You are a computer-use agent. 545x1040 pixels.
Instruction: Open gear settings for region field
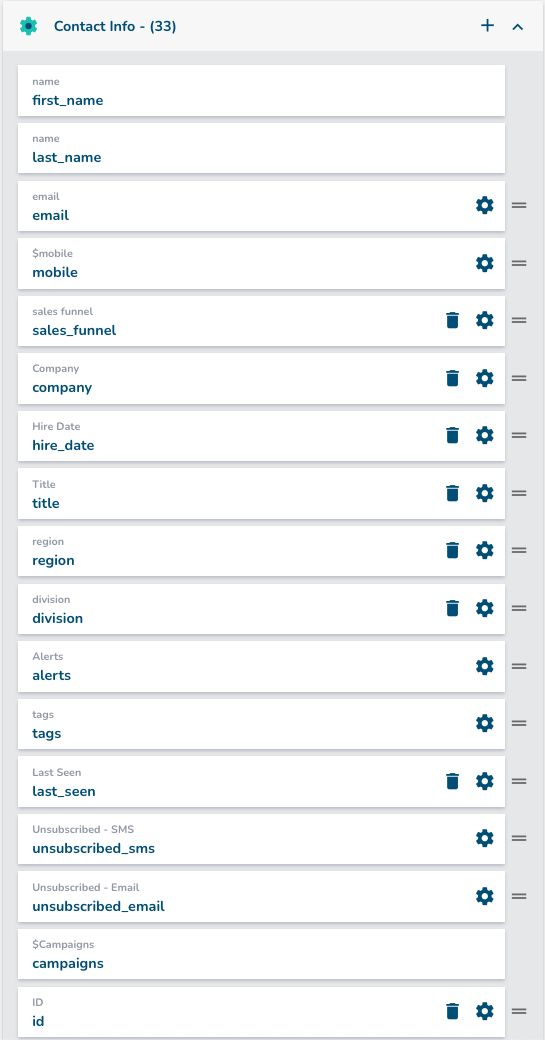pos(485,551)
